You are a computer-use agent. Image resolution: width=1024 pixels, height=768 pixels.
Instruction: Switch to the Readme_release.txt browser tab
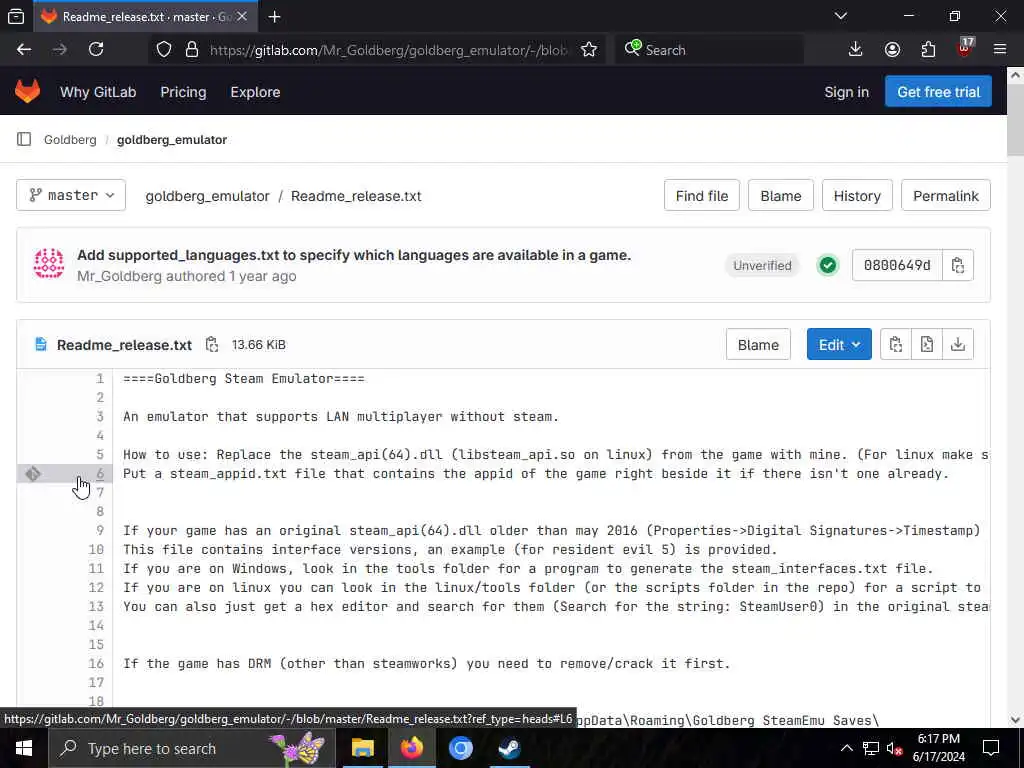(x=145, y=17)
